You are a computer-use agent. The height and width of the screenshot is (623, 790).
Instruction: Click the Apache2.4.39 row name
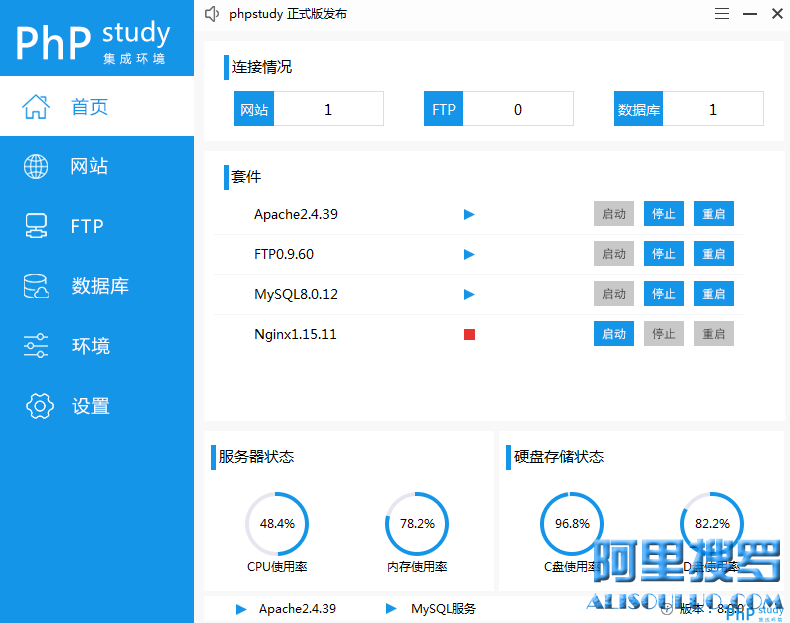tap(296, 215)
